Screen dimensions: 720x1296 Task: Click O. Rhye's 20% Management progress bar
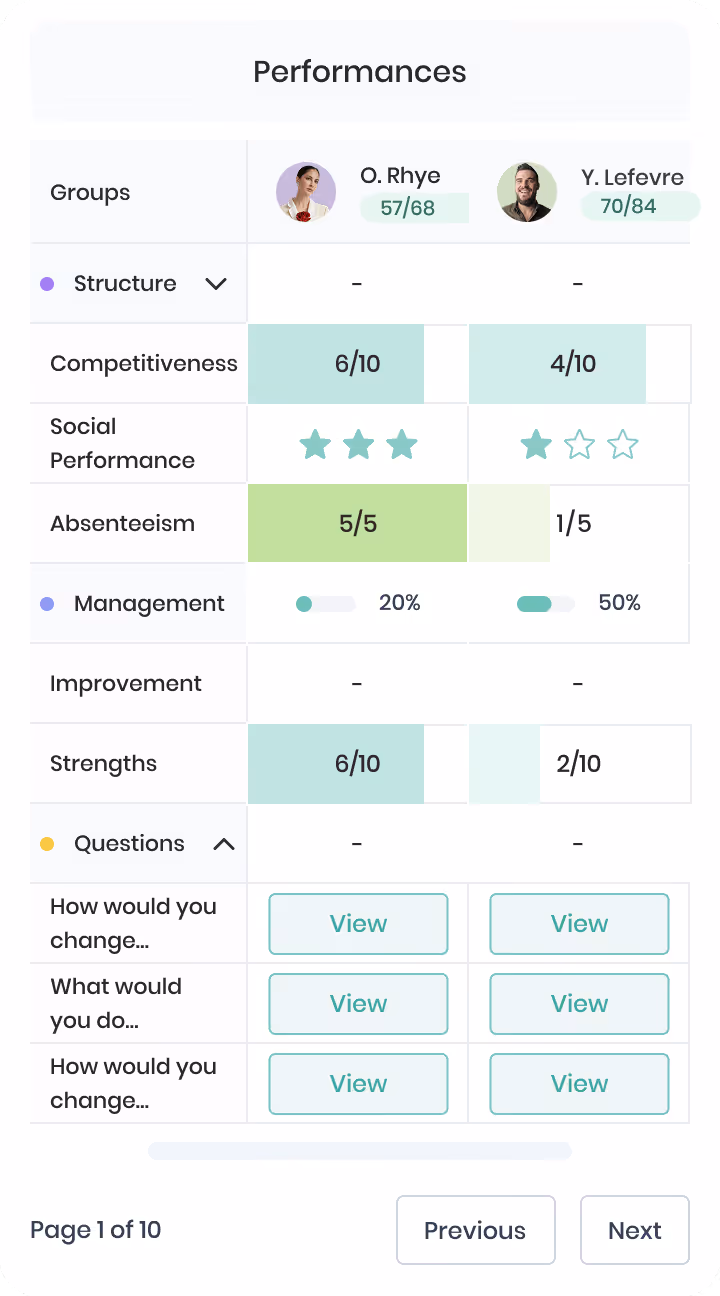(326, 604)
